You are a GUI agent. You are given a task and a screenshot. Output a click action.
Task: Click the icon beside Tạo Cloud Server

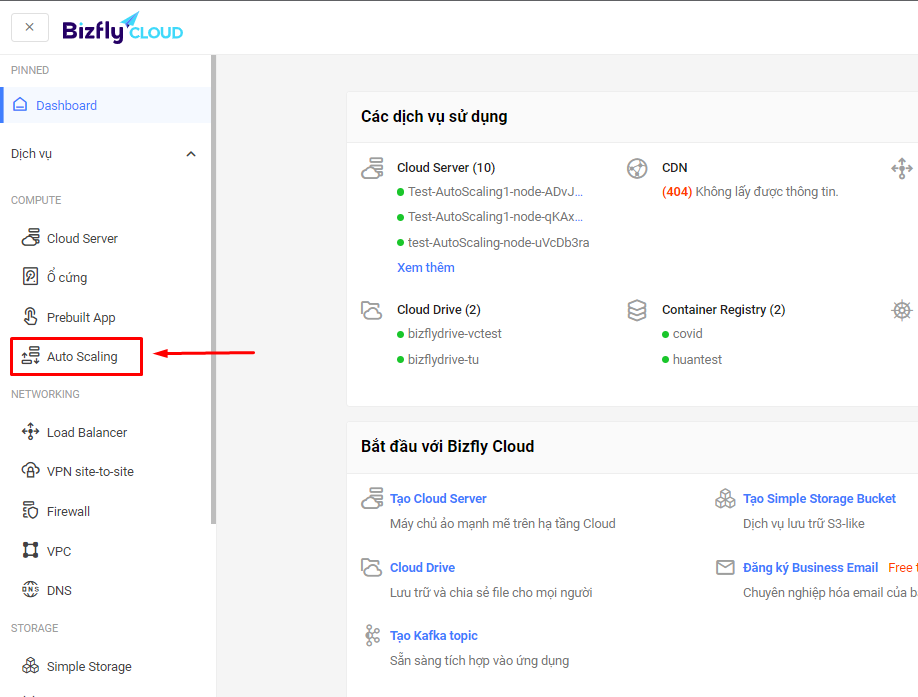point(372,498)
